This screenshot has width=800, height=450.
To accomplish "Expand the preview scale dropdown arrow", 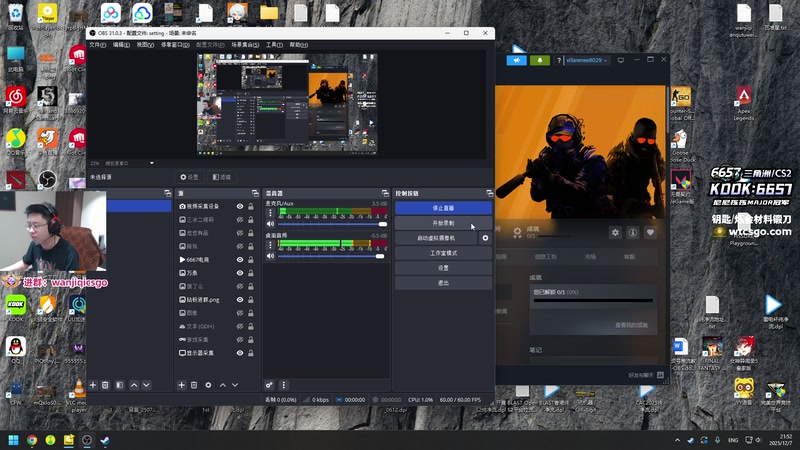I will click(152, 163).
